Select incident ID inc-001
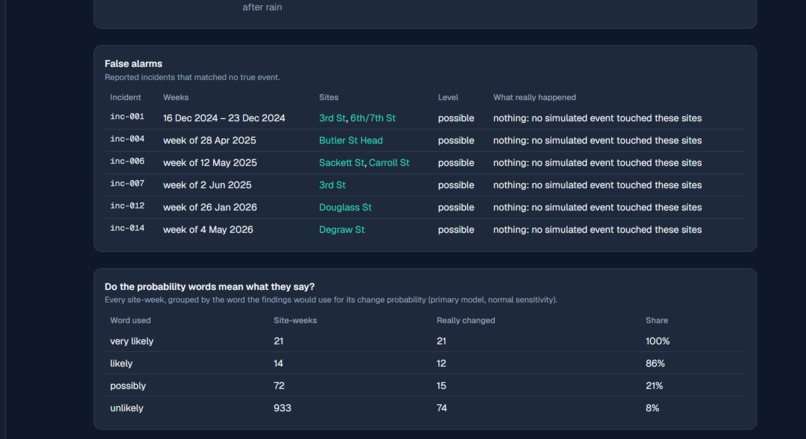The width and height of the screenshot is (806, 439). pos(127,117)
